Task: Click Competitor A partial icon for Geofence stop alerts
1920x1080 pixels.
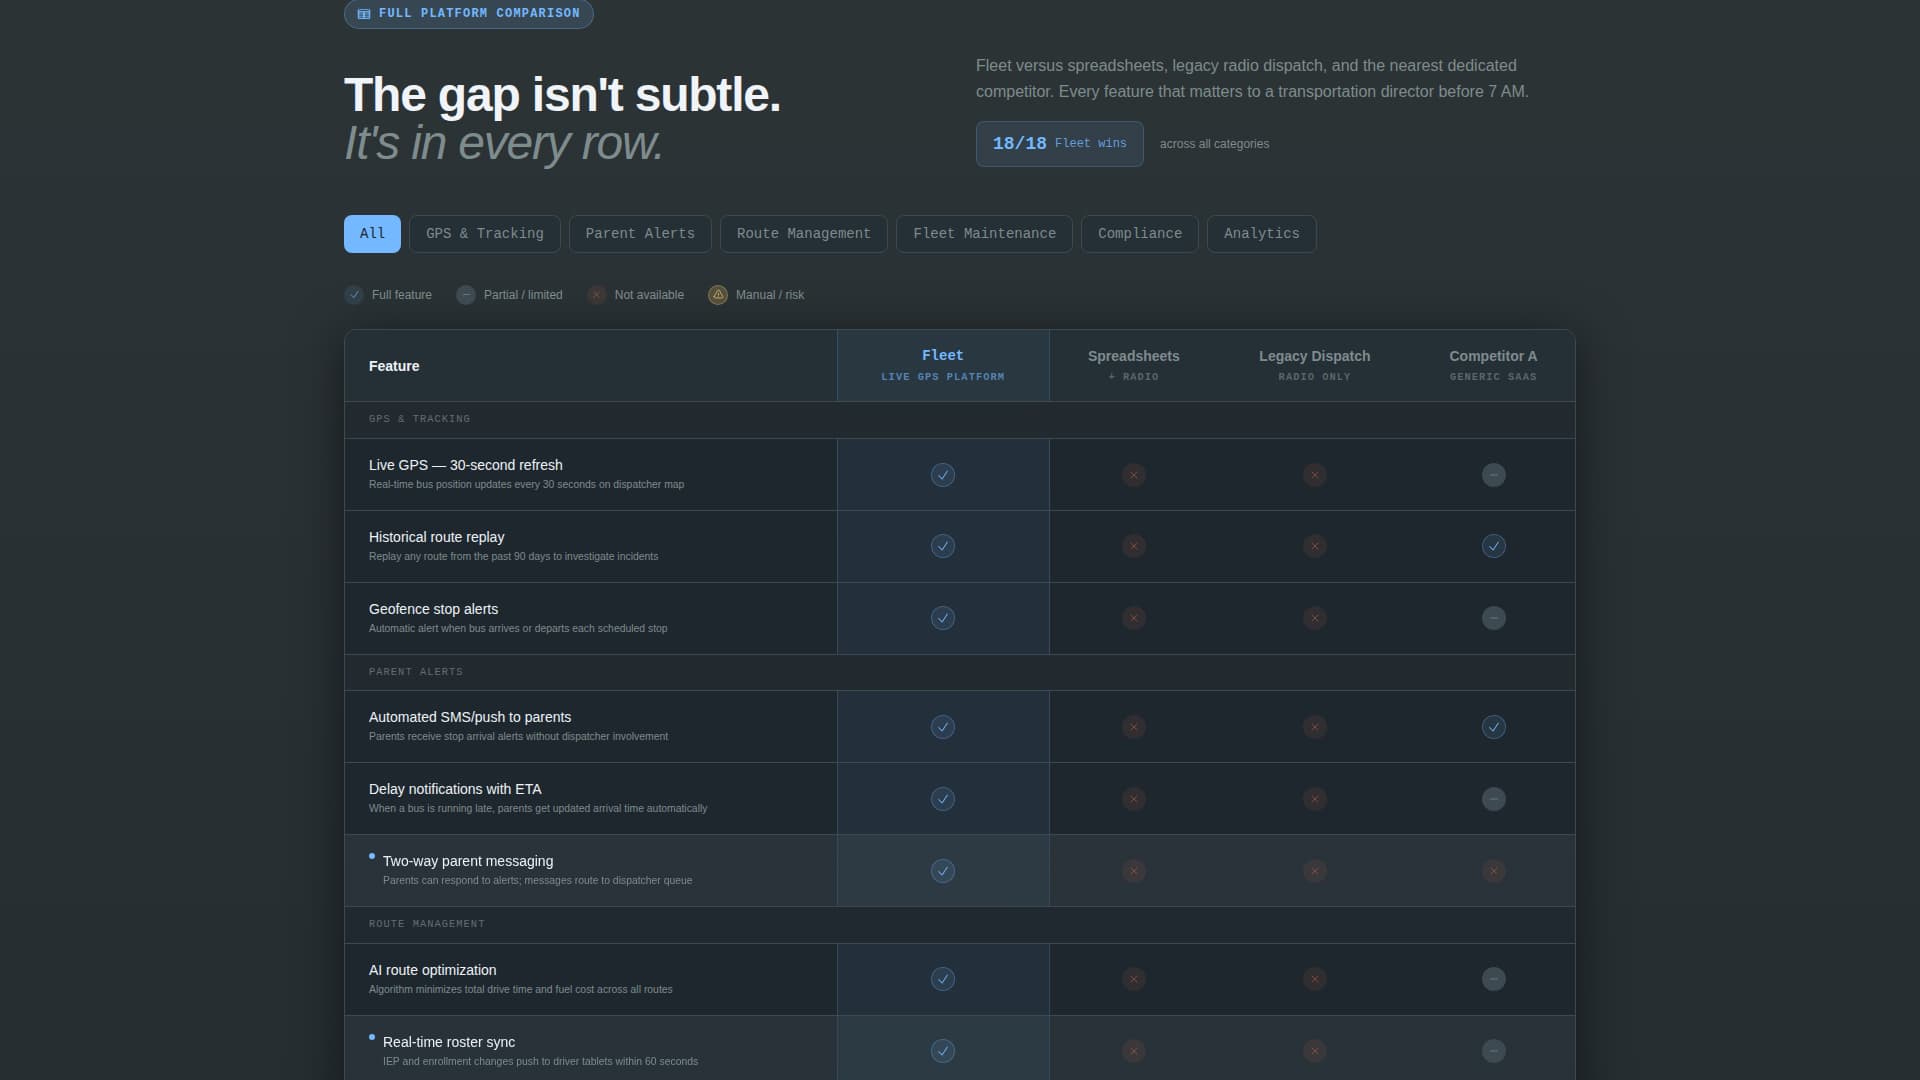Action: pos(1494,618)
